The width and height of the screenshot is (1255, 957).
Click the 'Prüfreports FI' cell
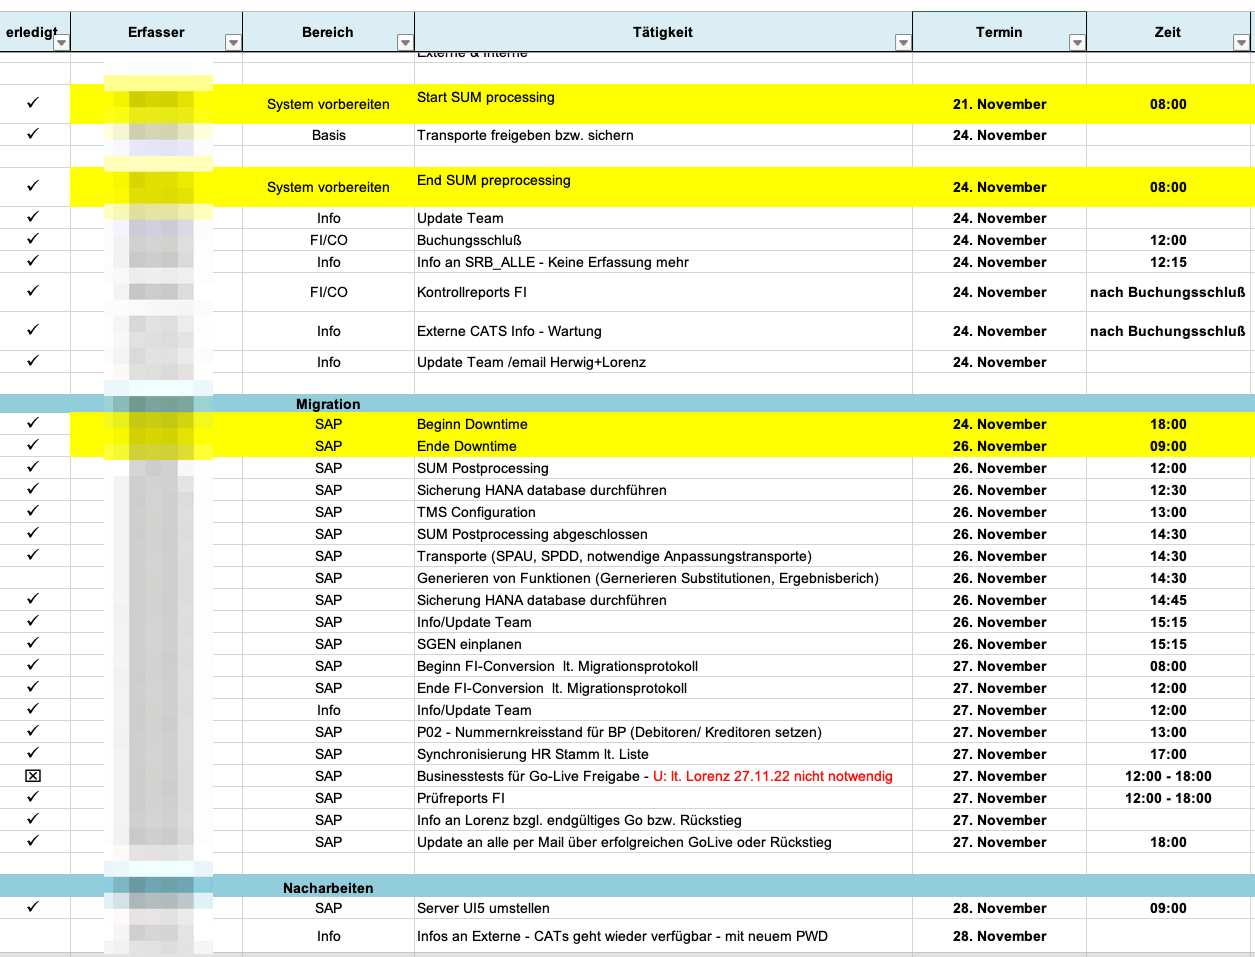pyautogui.click(x=663, y=798)
